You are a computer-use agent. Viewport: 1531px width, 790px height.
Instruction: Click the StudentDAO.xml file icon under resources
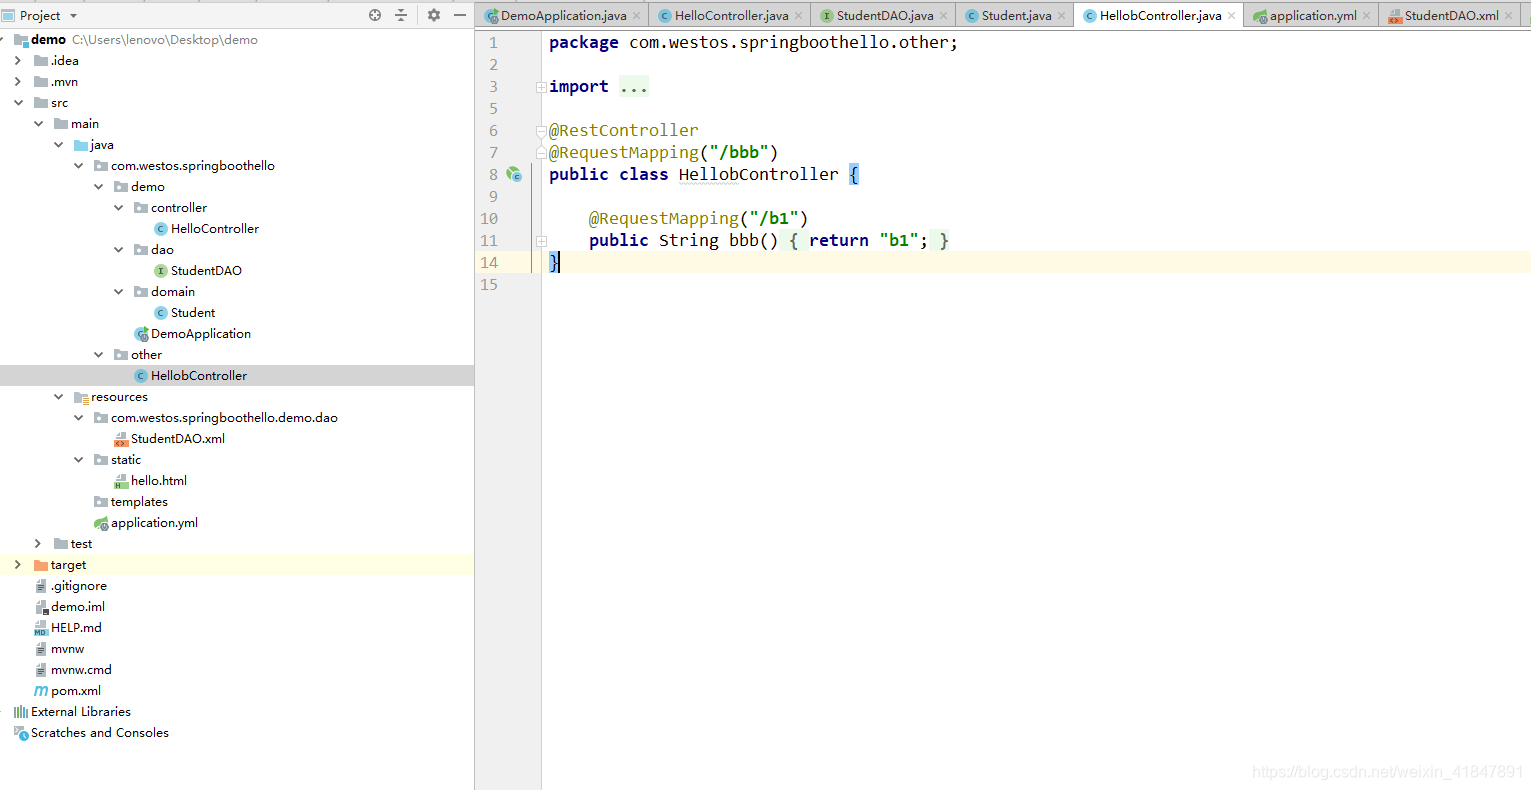(x=121, y=438)
